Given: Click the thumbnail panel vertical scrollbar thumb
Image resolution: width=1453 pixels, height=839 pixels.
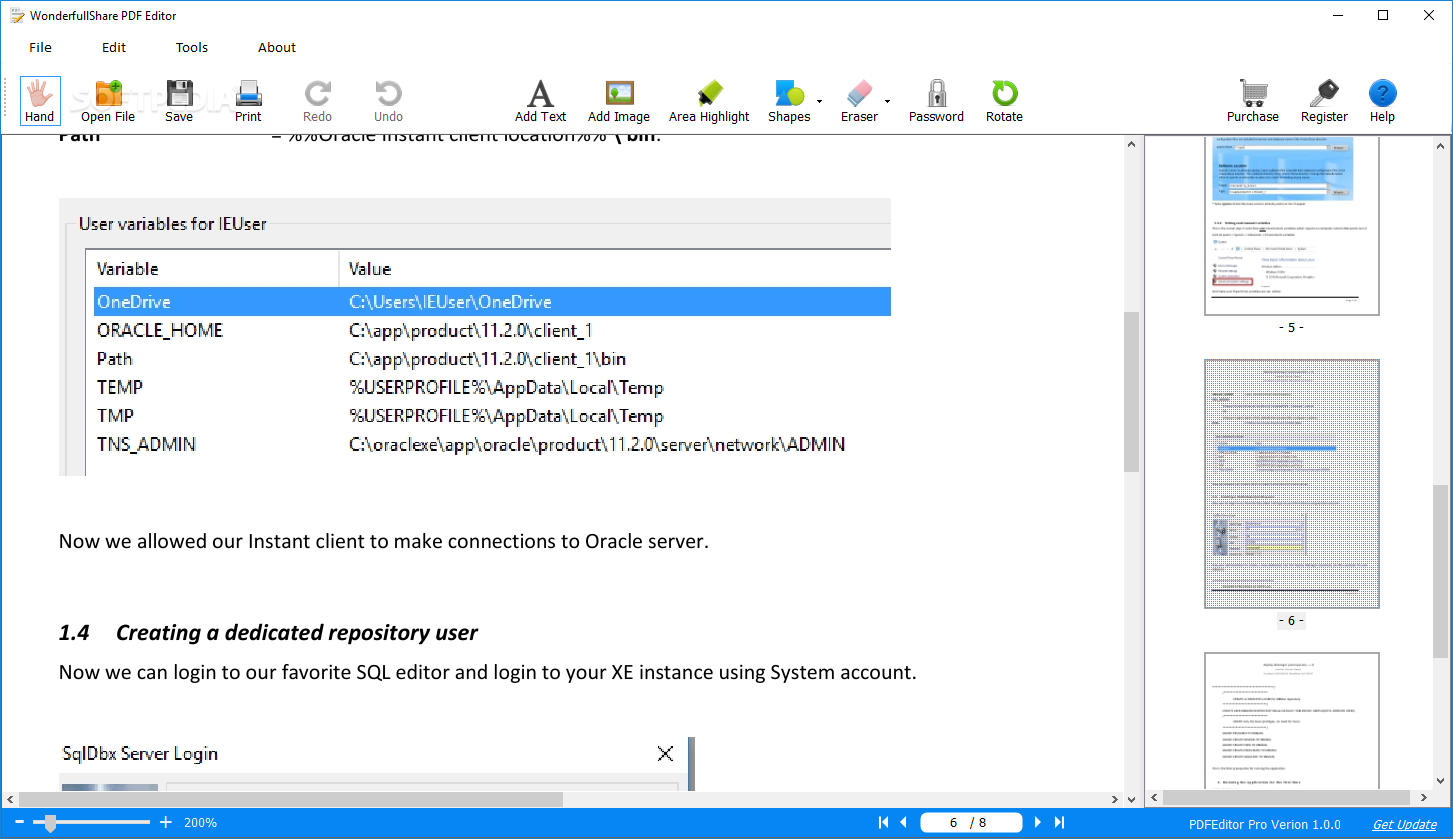Looking at the screenshot, I should coord(1440,571).
